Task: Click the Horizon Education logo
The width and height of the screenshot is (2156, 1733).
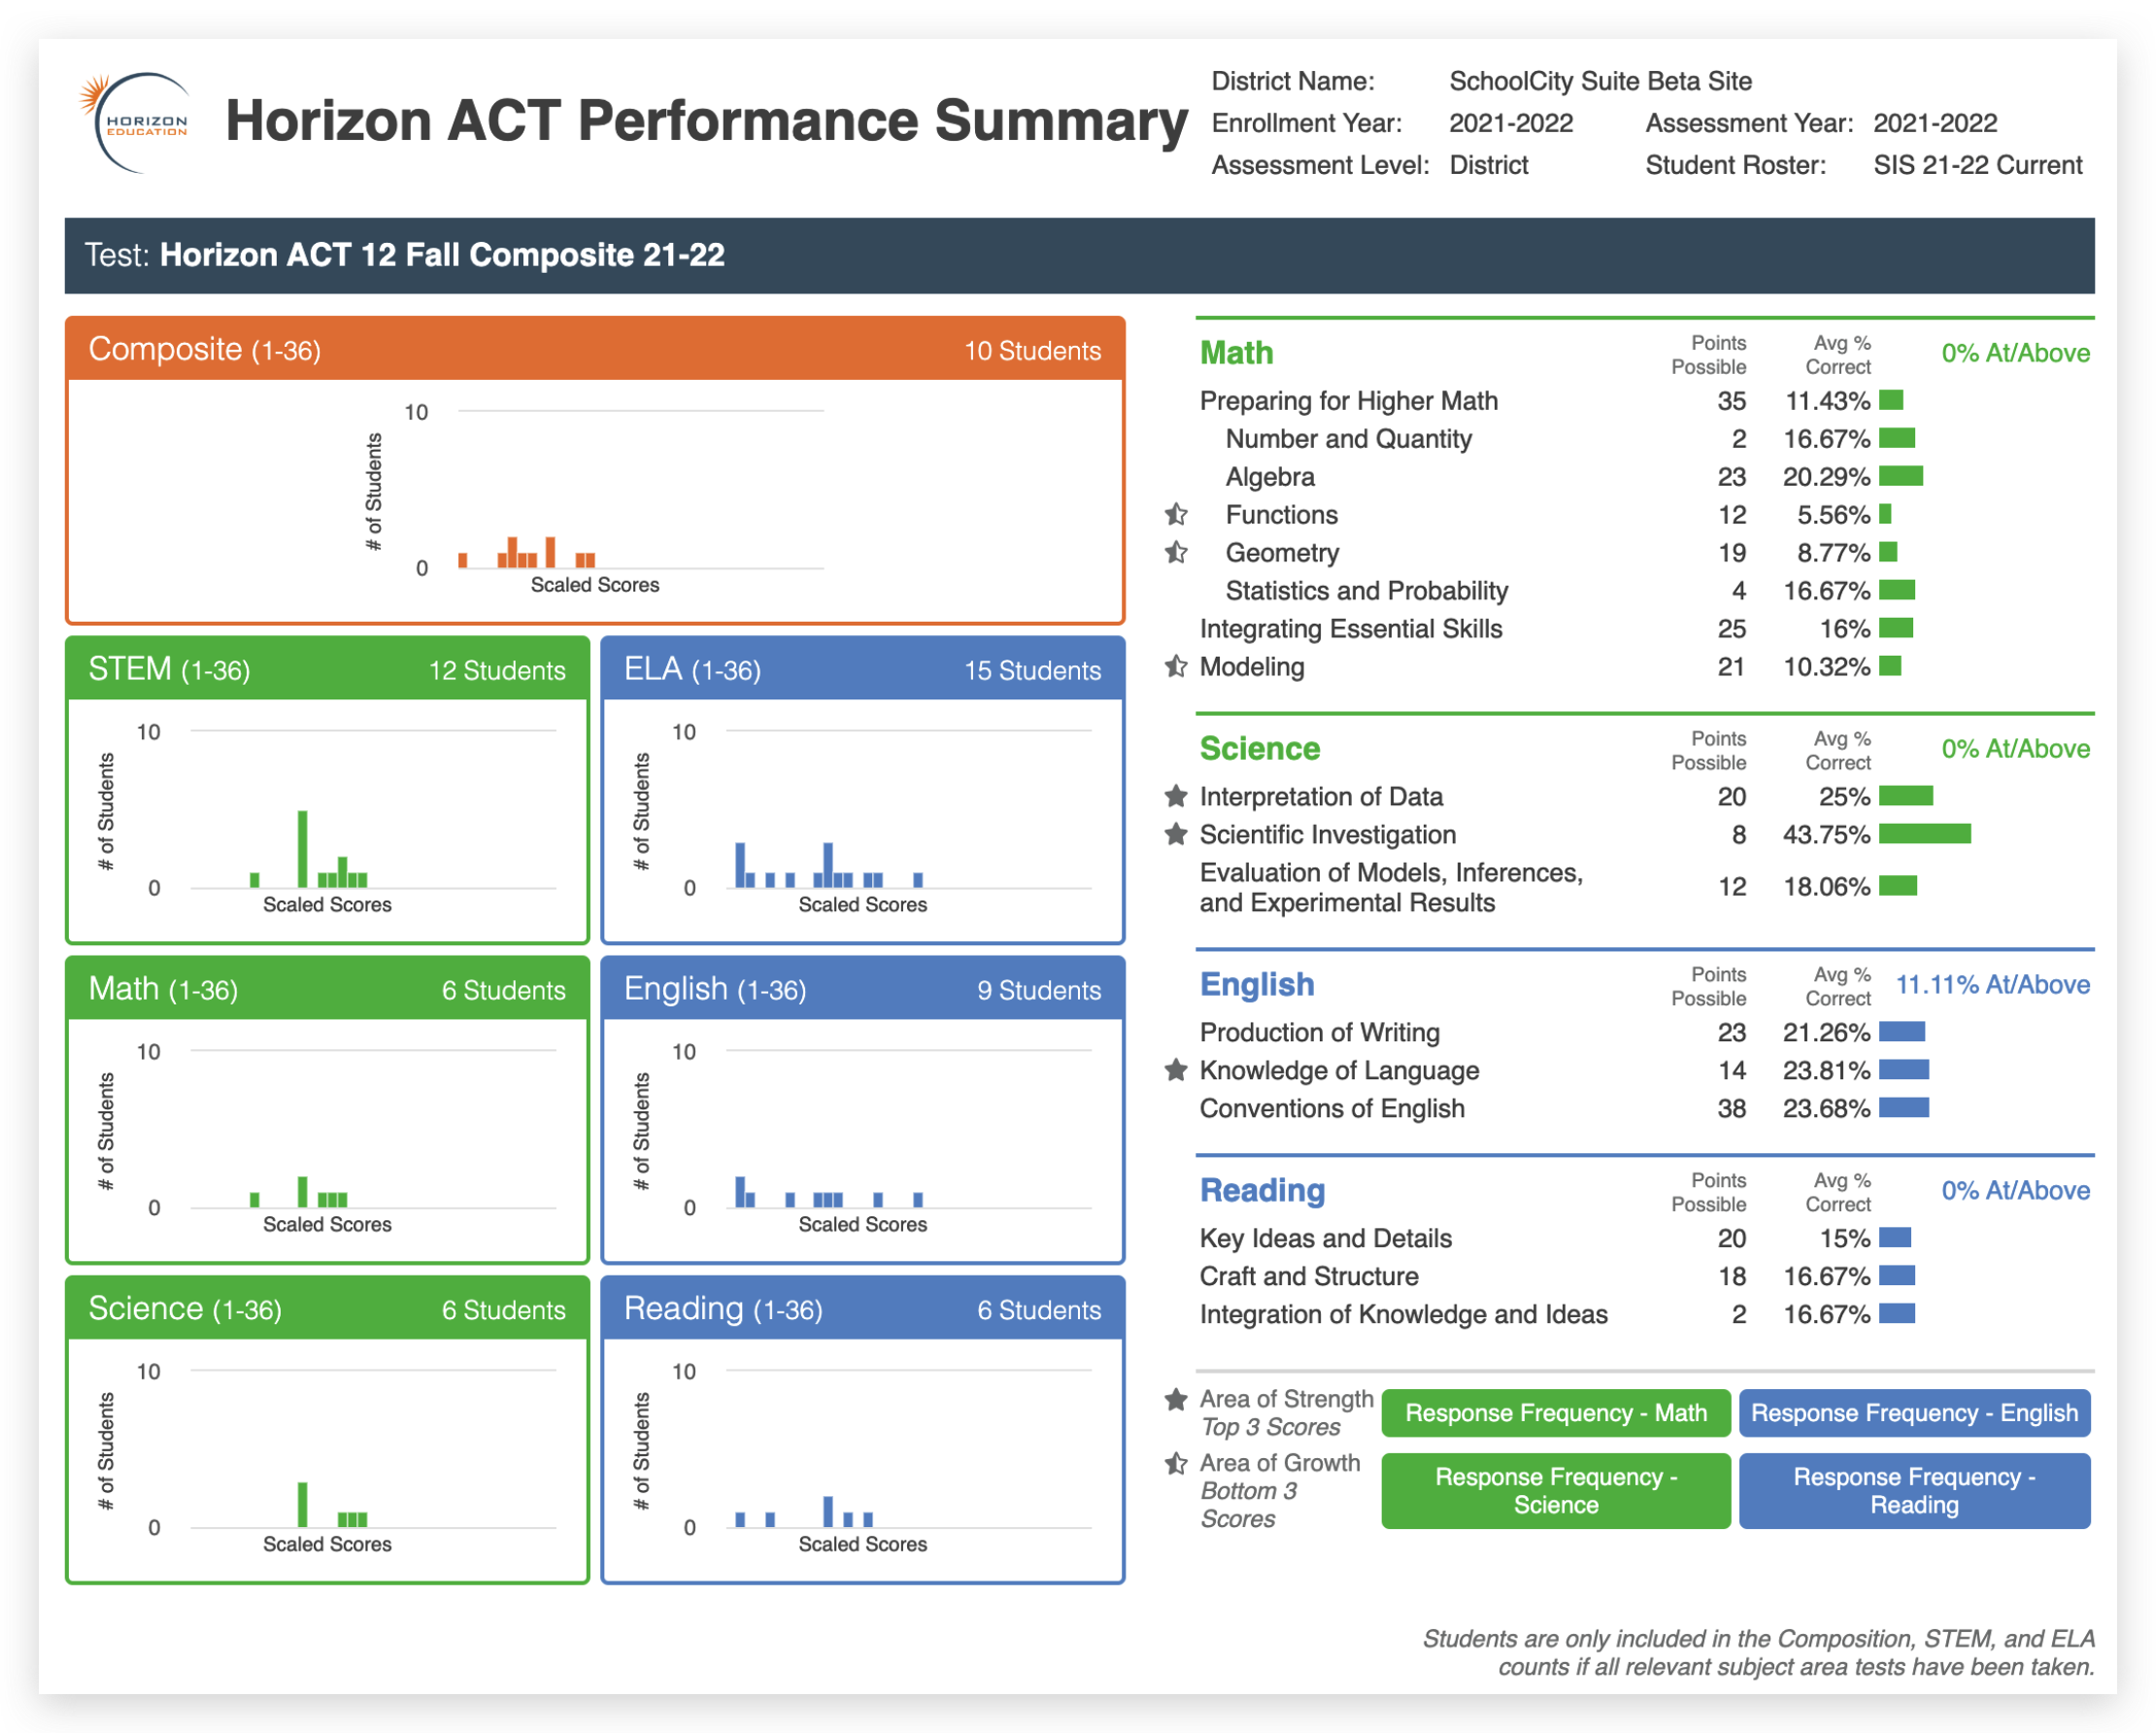Action: point(135,122)
